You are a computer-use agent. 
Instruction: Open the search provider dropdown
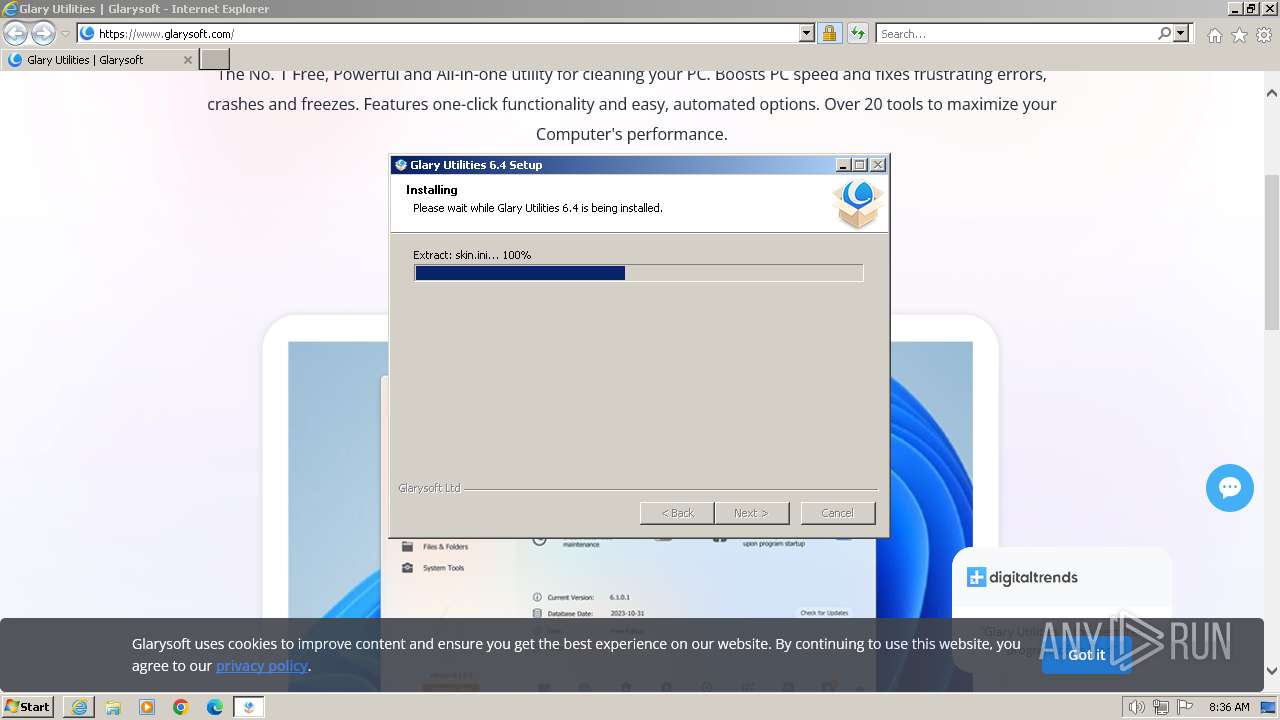point(1181,33)
